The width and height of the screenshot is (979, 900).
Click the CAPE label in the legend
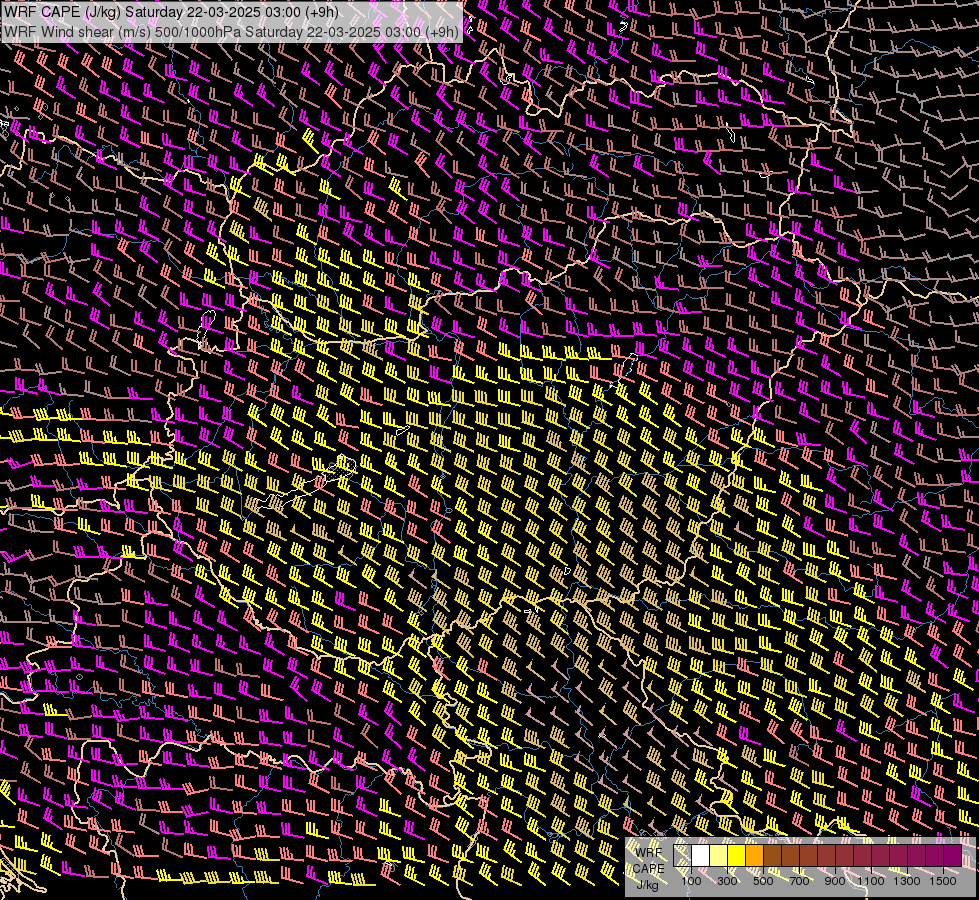pos(649,869)
